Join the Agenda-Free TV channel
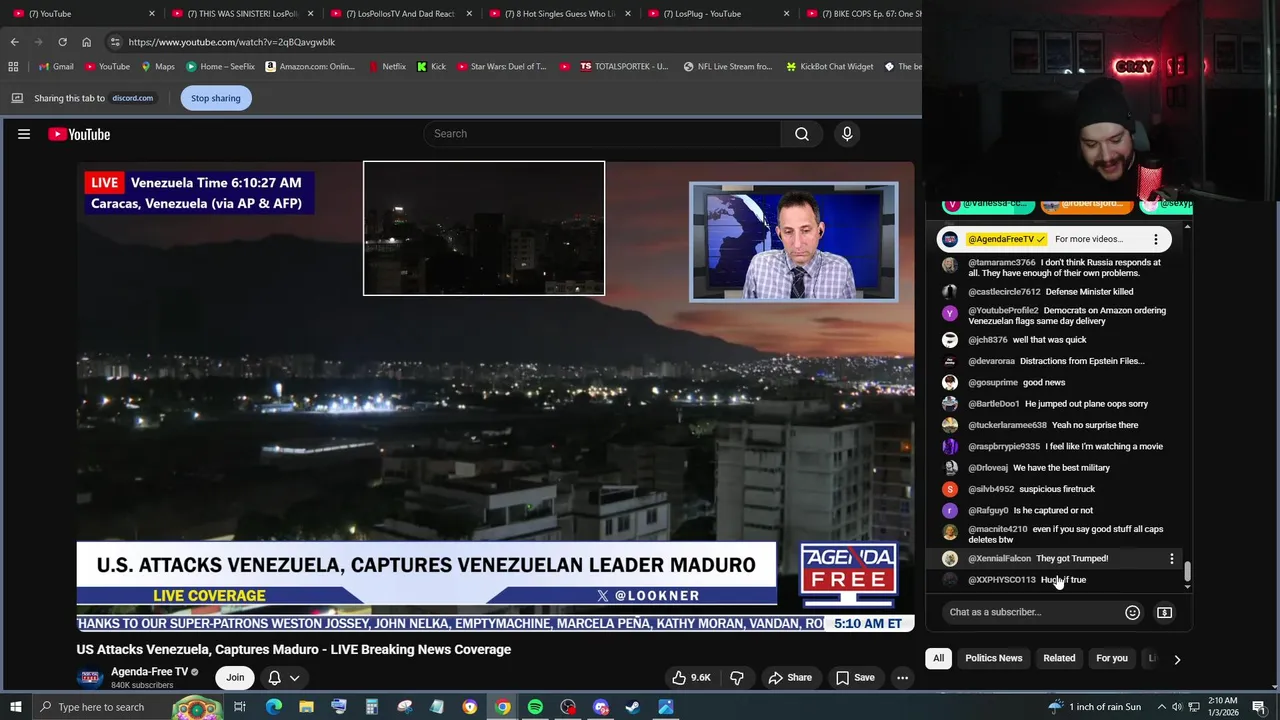This screenshot has height=720, width=1280. [x=235, y=677]
